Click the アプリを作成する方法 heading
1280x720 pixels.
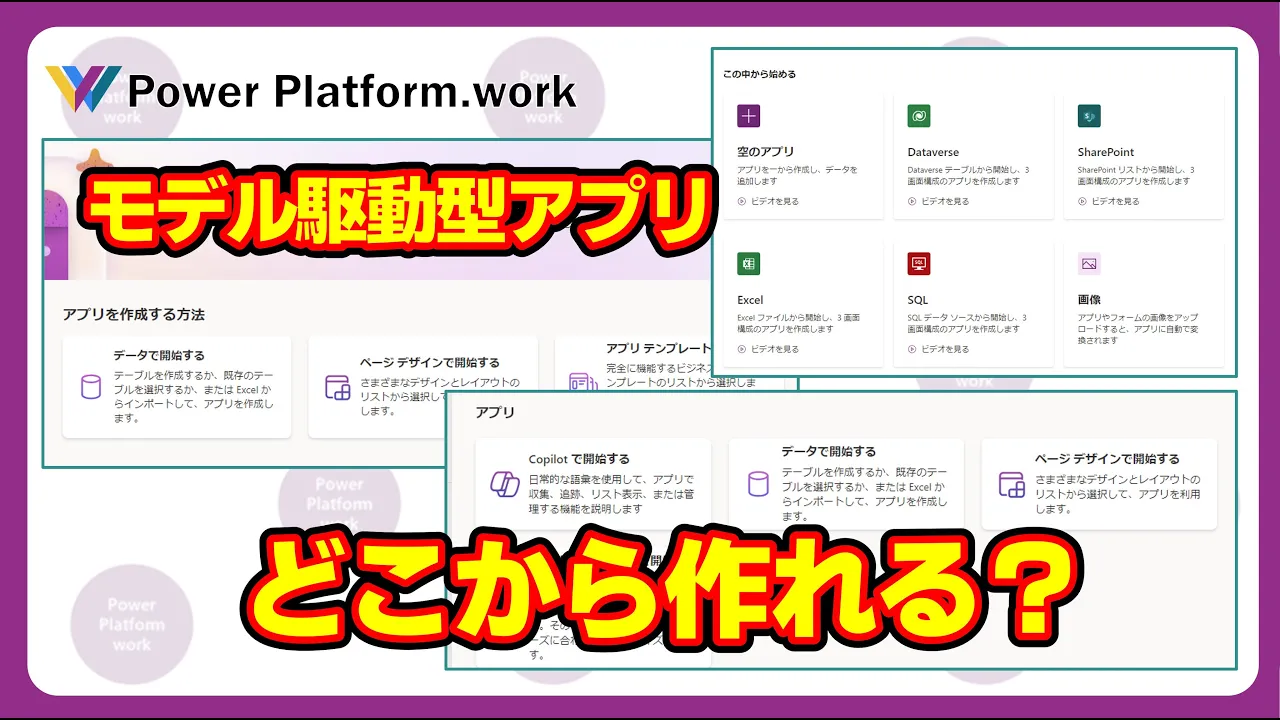click(x=133, y=314)
